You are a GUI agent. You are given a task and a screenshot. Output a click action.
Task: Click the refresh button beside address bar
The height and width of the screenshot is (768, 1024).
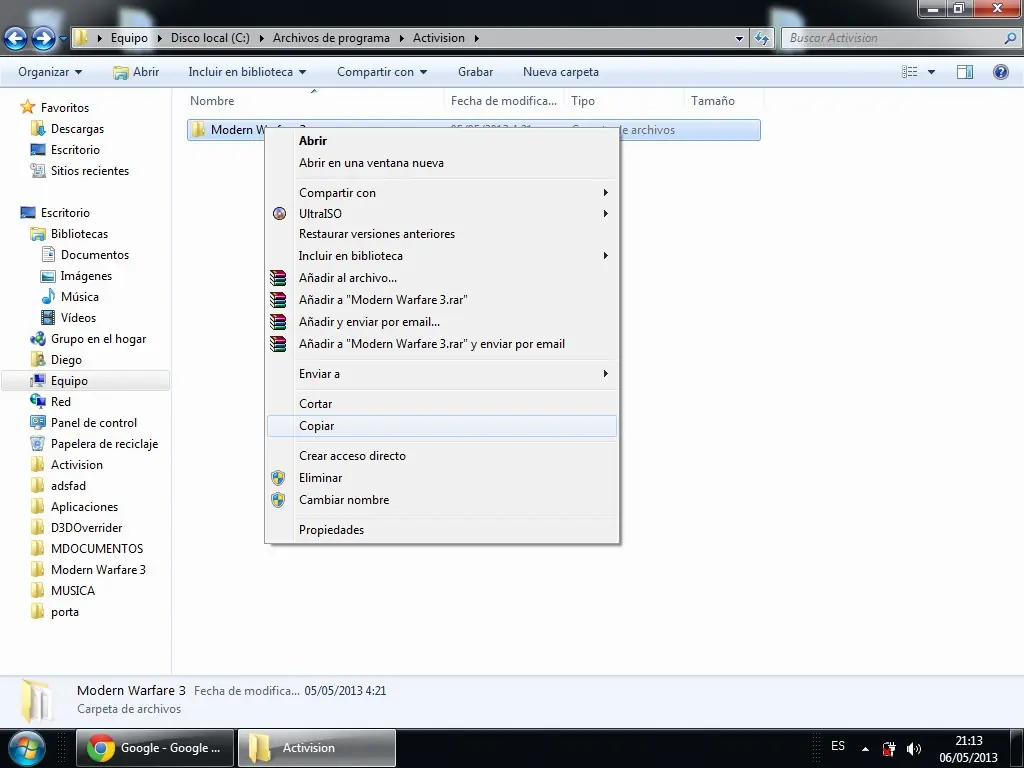pos(761,39)
